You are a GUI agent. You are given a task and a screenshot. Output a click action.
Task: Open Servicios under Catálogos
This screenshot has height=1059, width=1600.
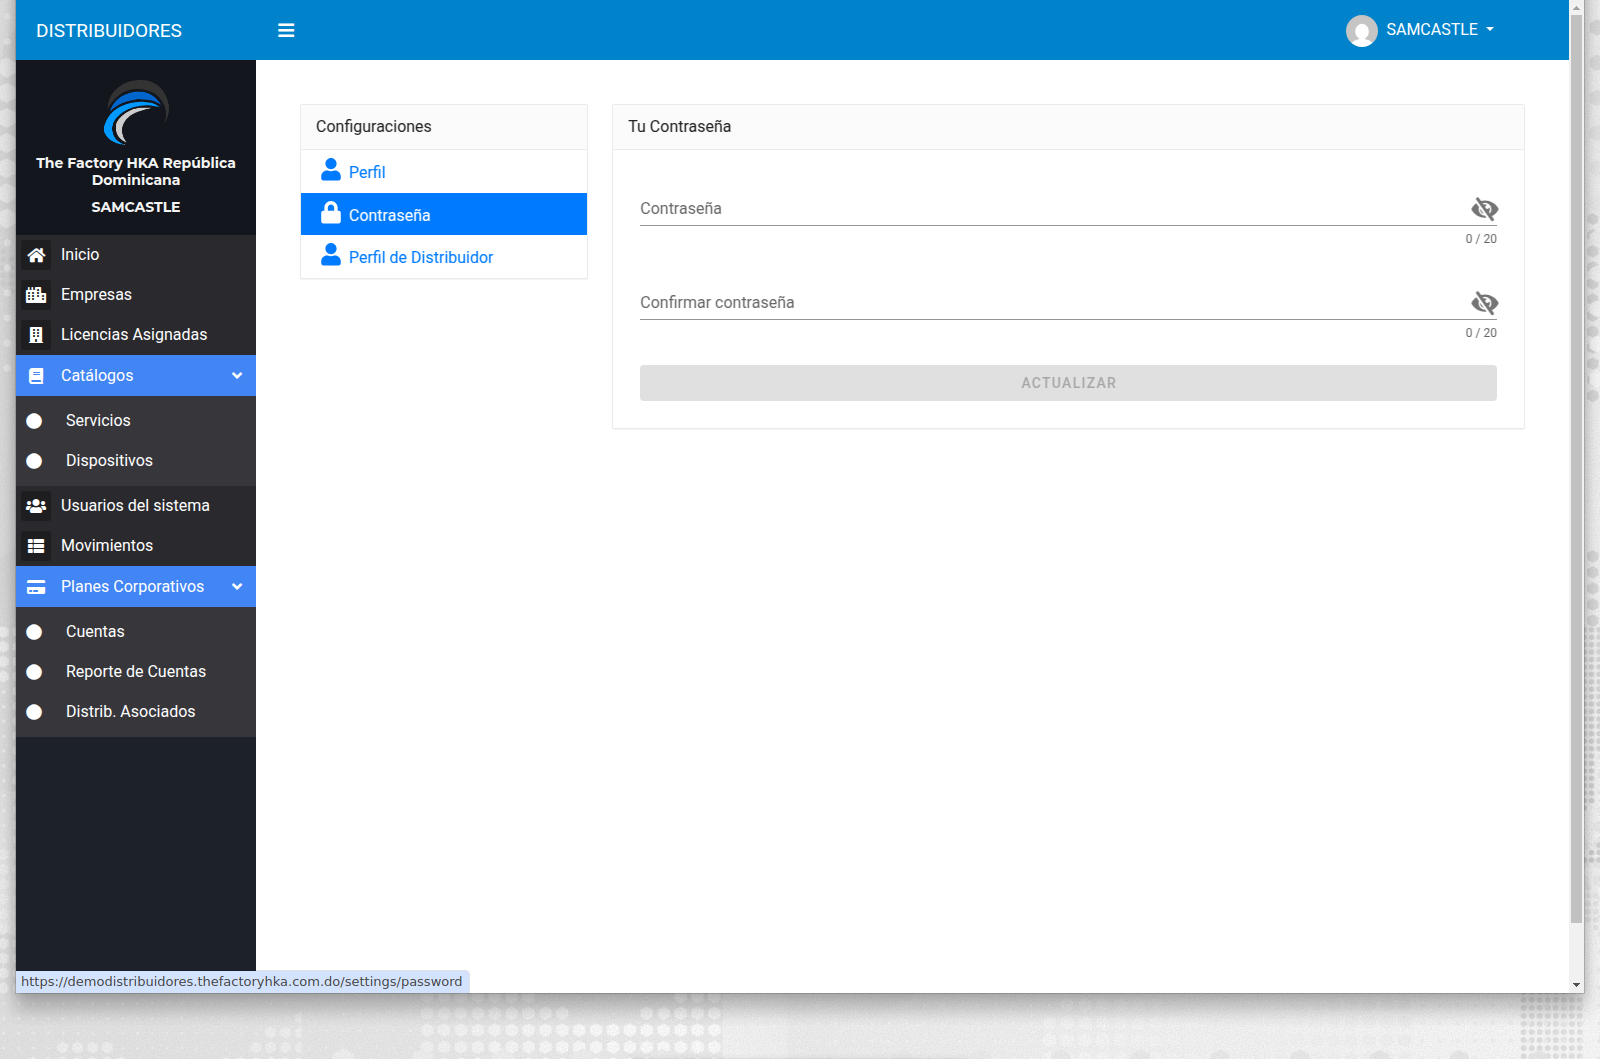click(x=136, y=421)
